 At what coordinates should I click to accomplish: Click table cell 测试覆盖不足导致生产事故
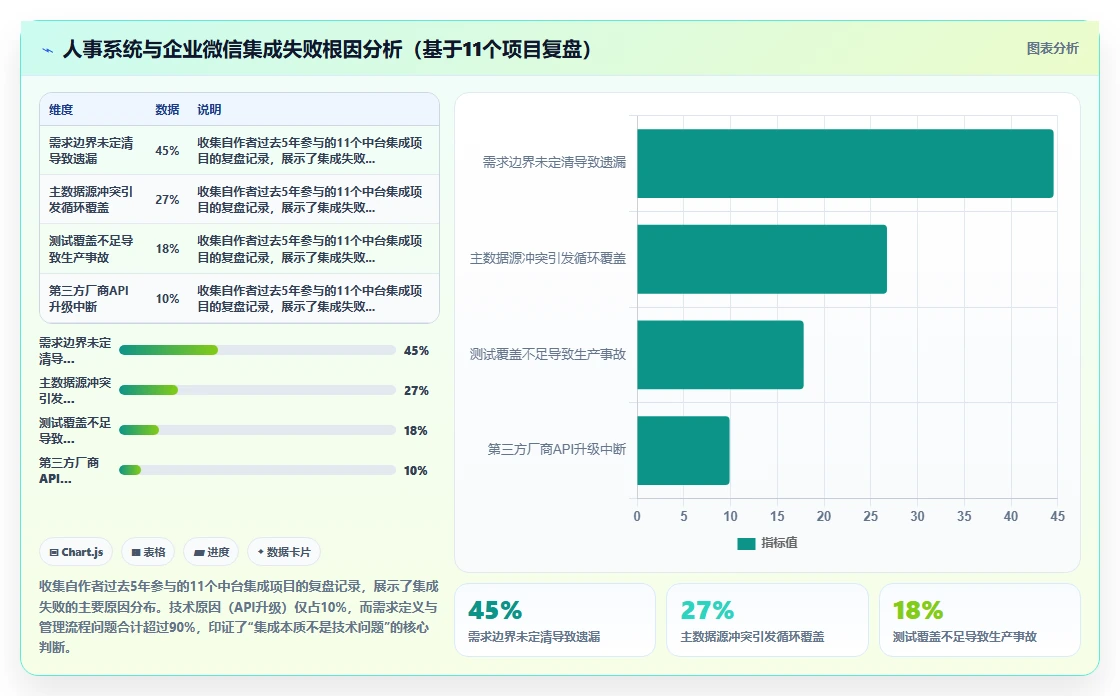tap(91, 249)
